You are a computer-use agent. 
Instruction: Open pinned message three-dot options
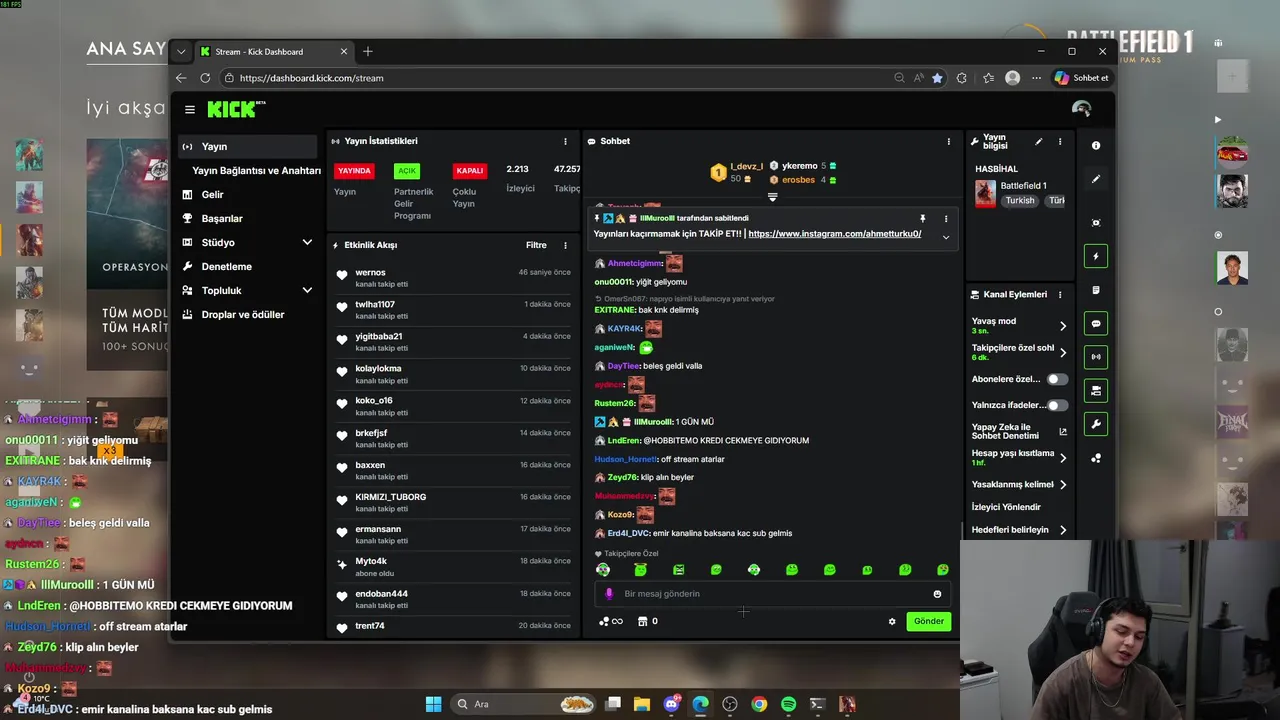click(x=946, y=218)
